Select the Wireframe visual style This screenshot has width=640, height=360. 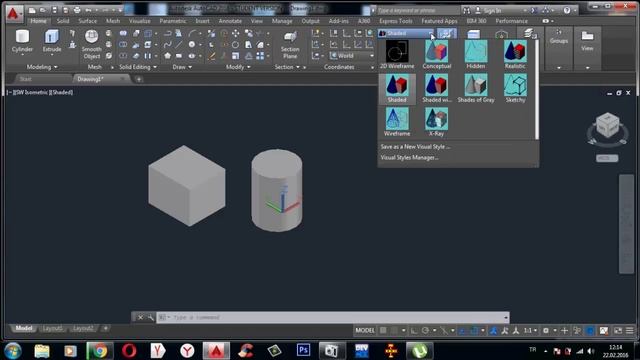[397, 122]
